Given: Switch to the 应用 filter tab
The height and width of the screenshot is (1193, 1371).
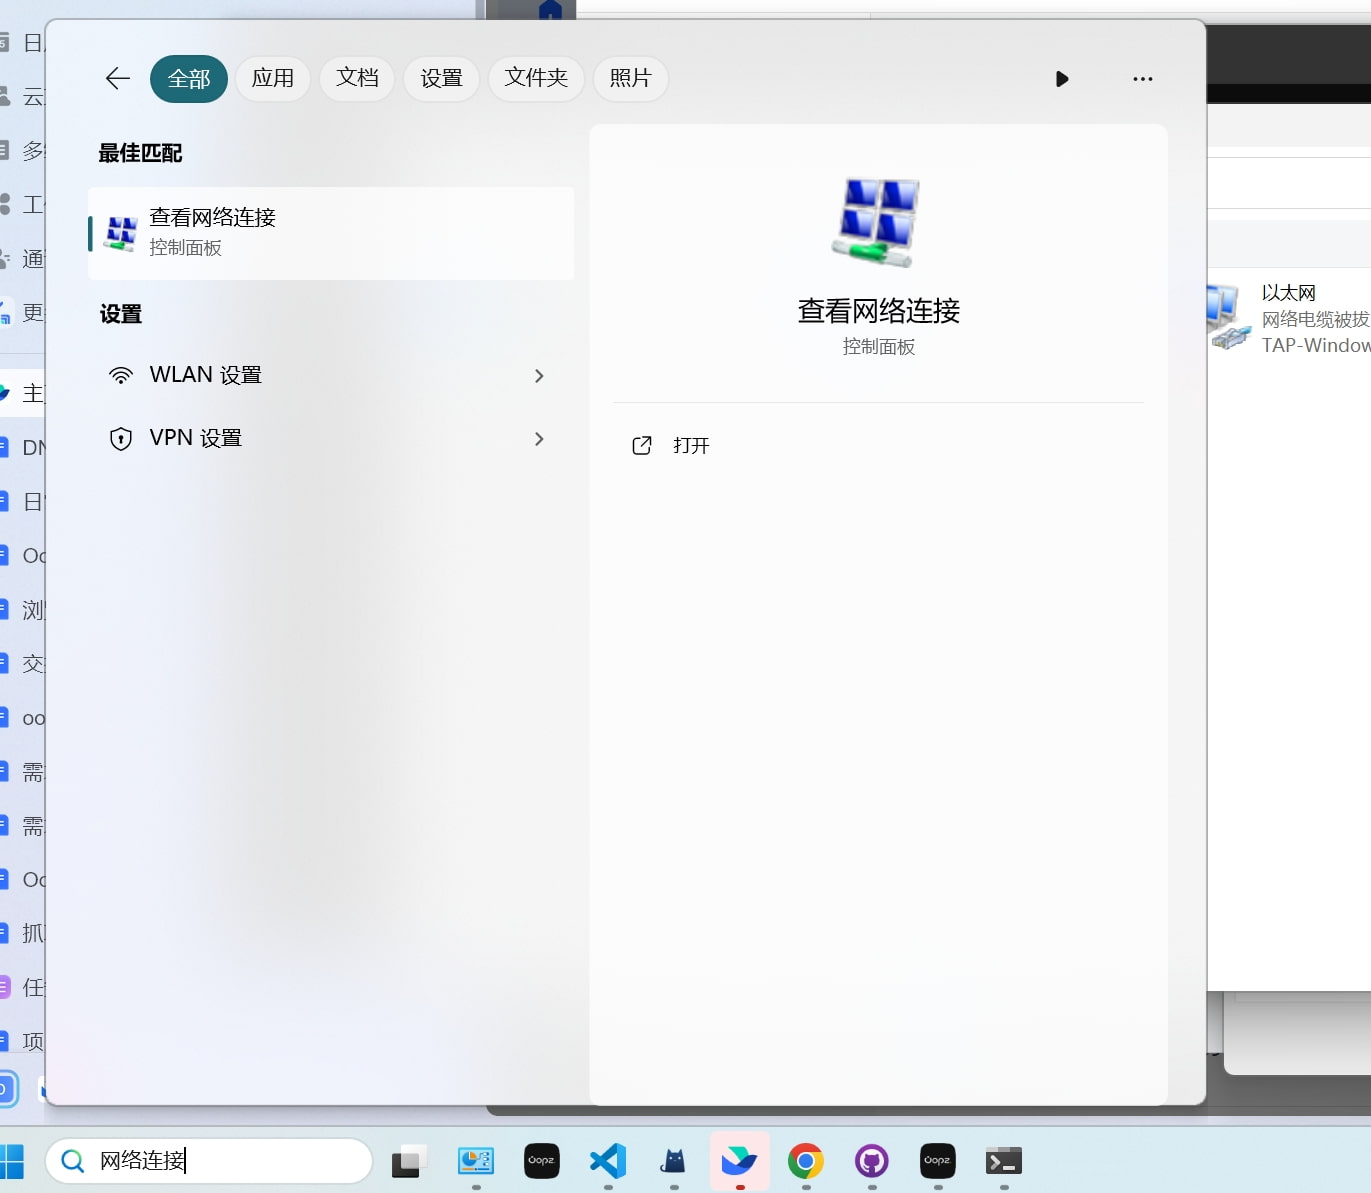Looking at the screenshot, I should [x=273, y=79].
